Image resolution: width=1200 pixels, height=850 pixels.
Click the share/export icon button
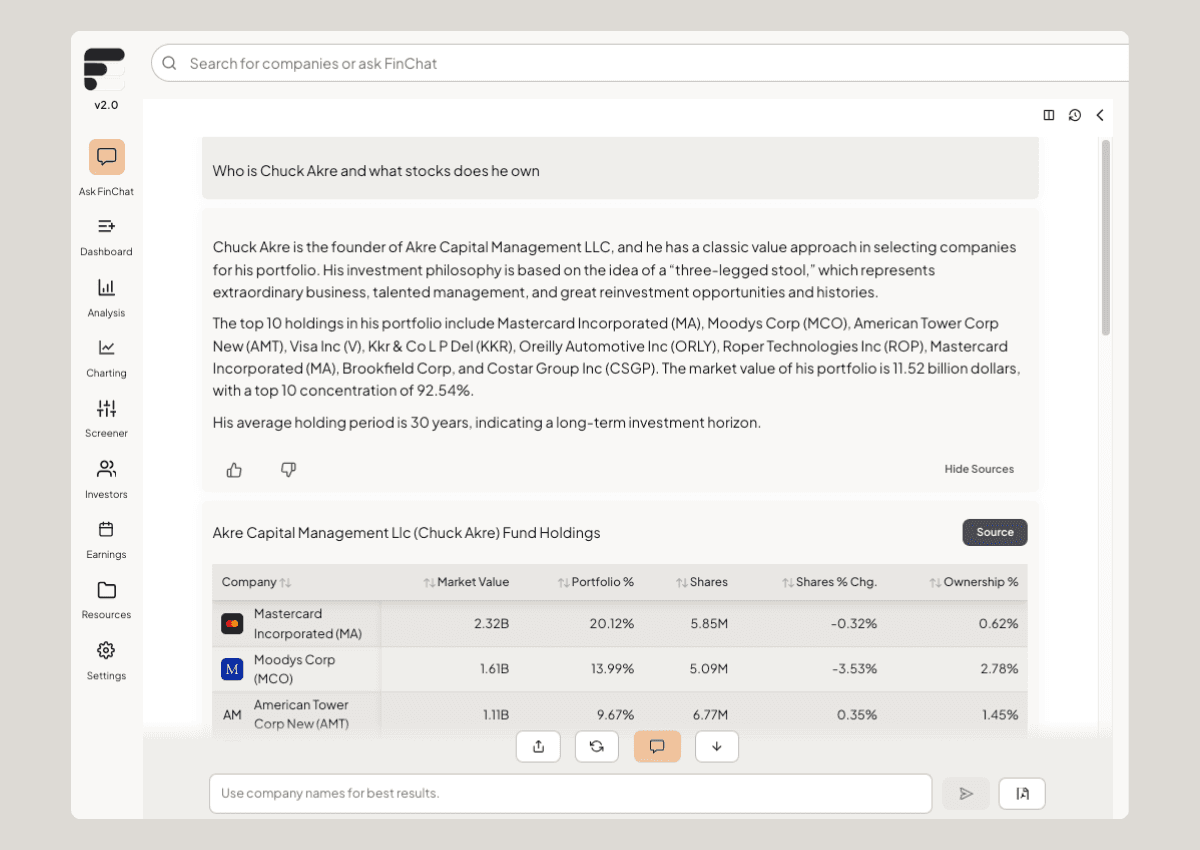point(539,746)
